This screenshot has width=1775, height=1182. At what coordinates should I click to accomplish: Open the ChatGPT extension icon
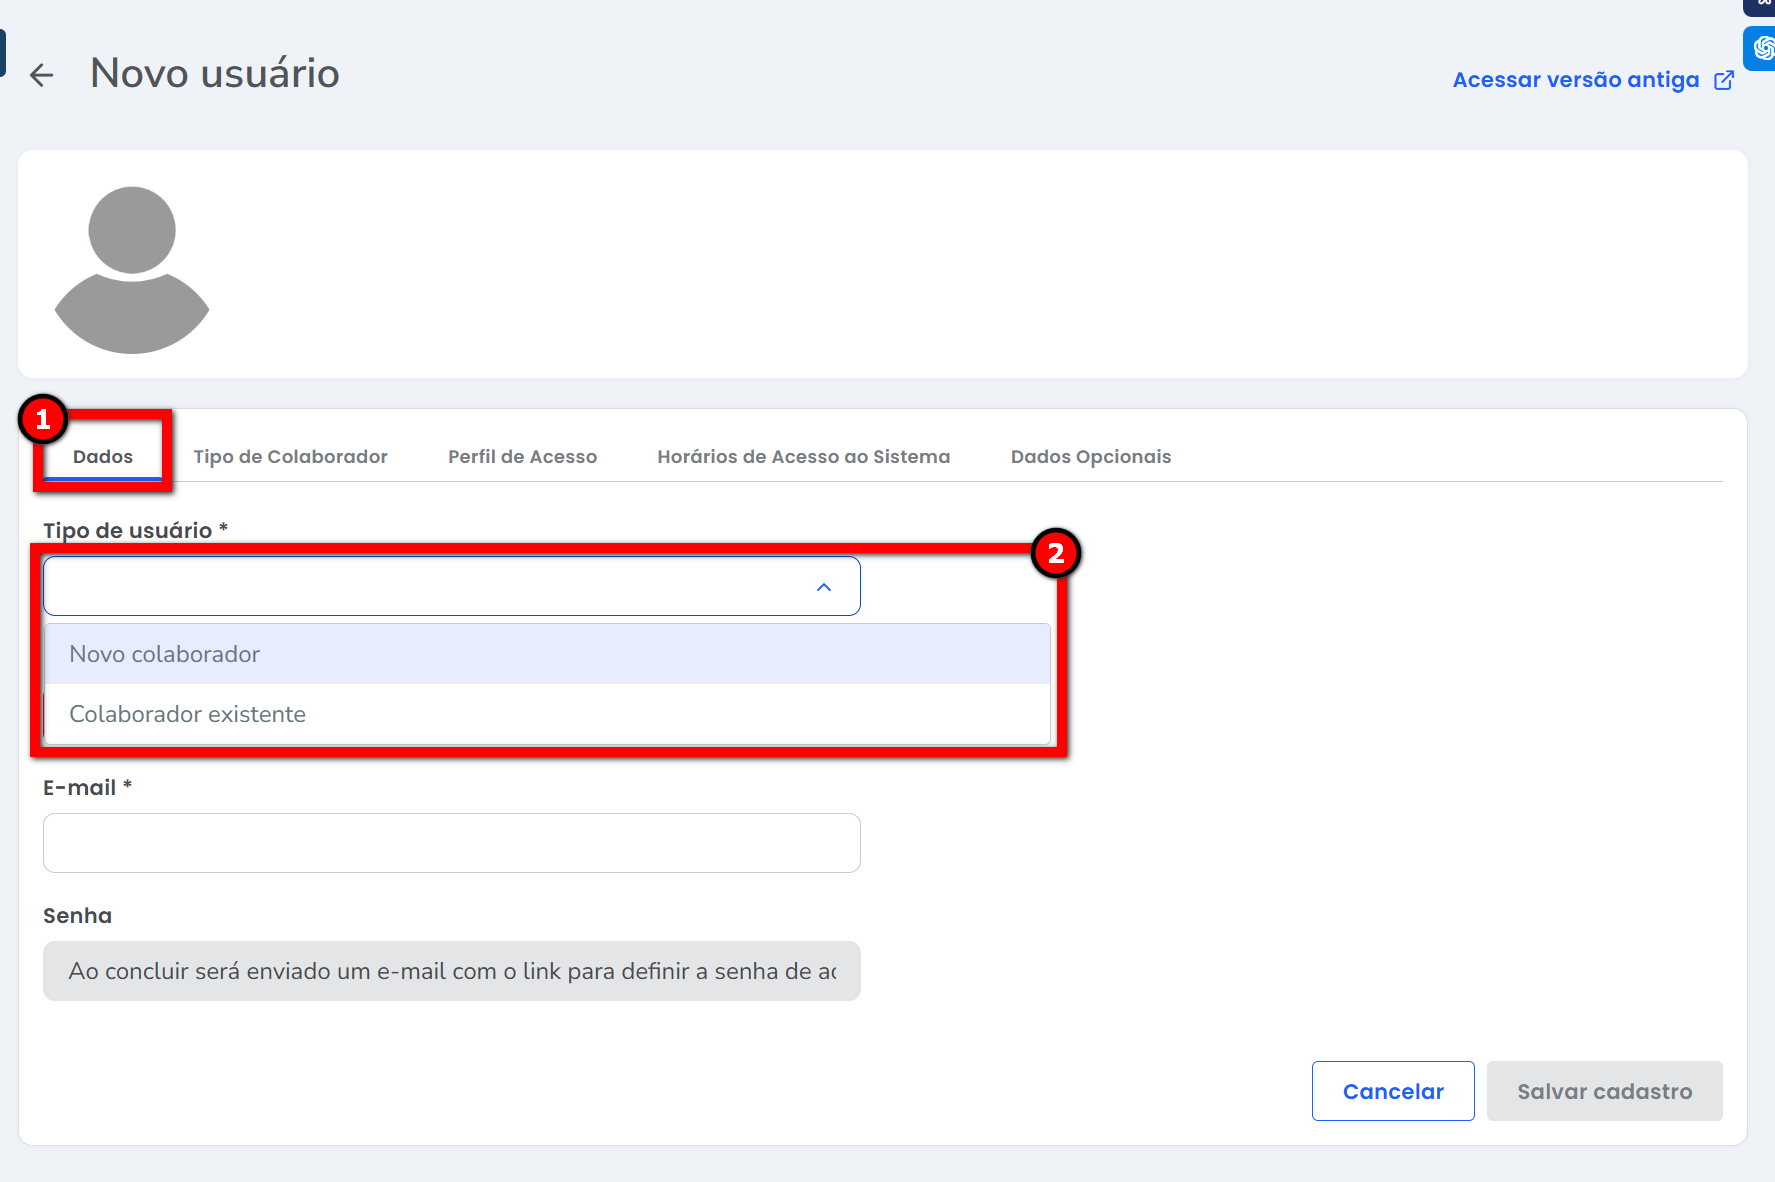click(1762, 48)
